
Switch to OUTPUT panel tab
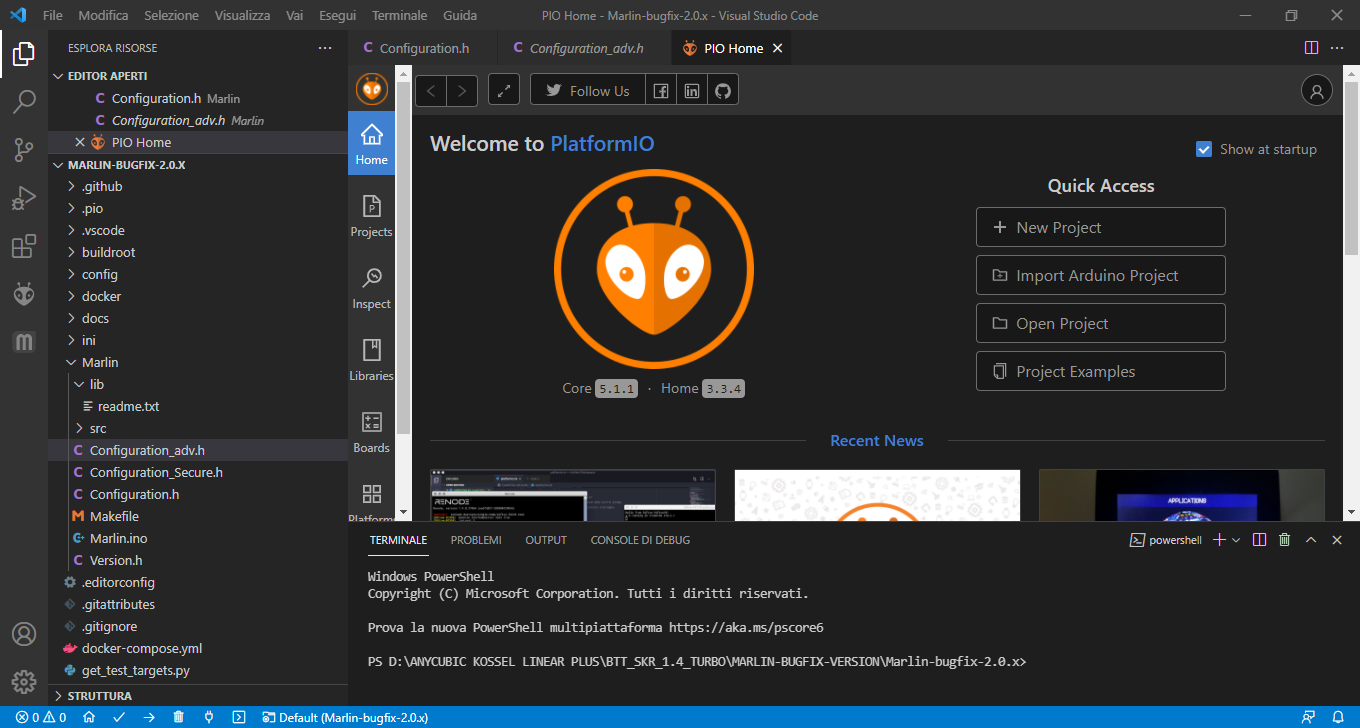[x=546, y=540]
